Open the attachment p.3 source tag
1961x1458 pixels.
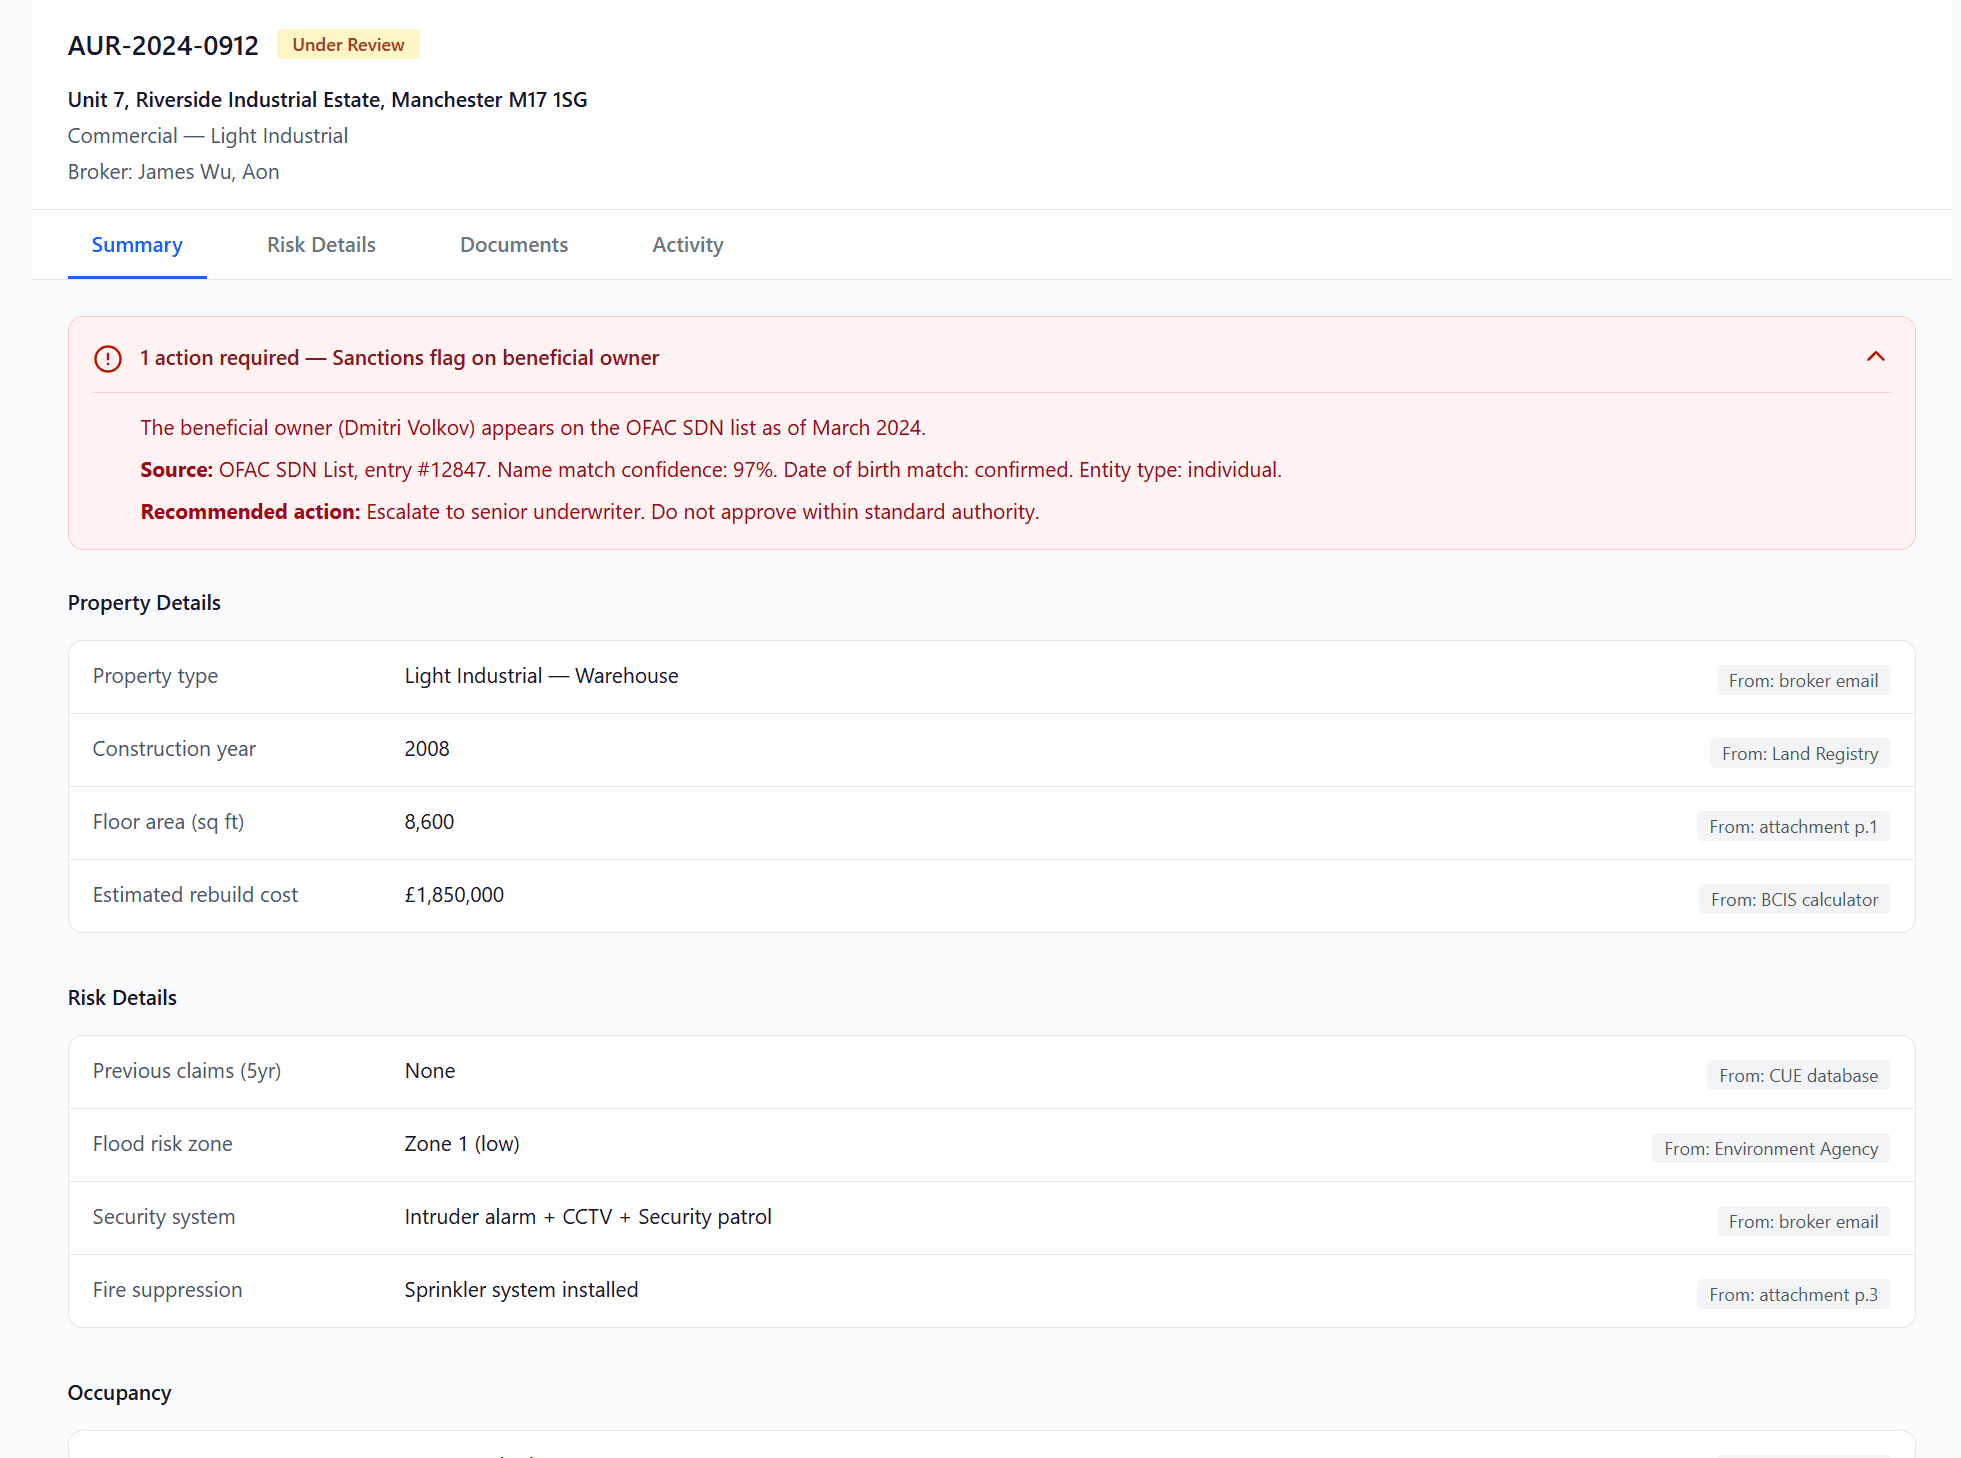[x=1792, y=1295]
